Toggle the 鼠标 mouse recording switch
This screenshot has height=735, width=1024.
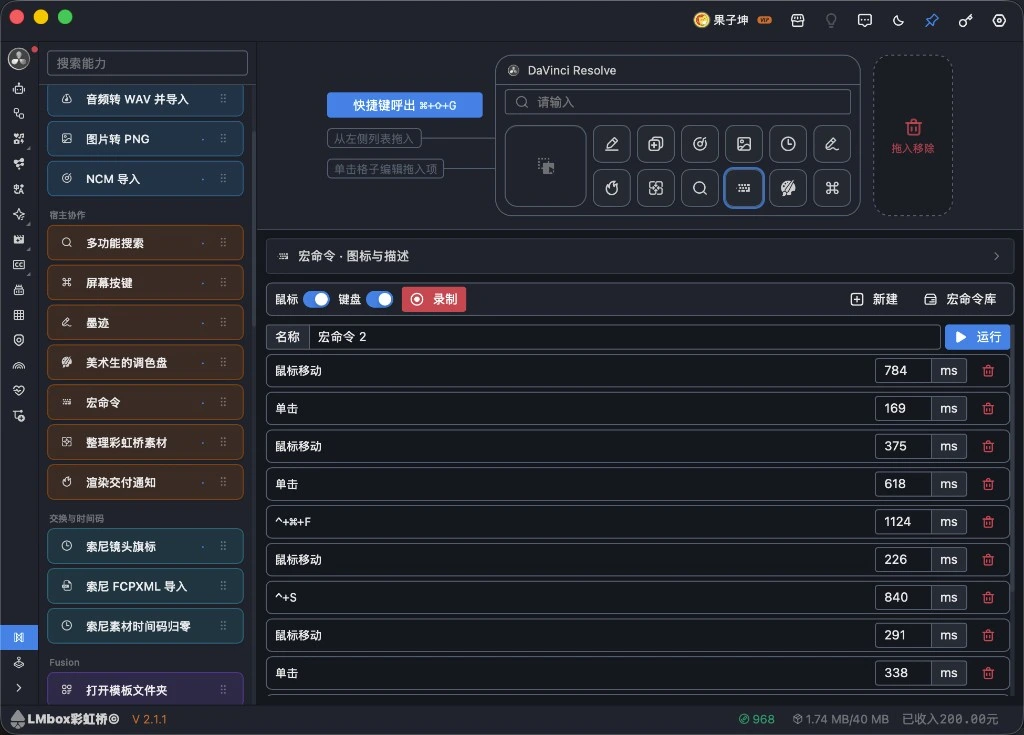[317, 299]
